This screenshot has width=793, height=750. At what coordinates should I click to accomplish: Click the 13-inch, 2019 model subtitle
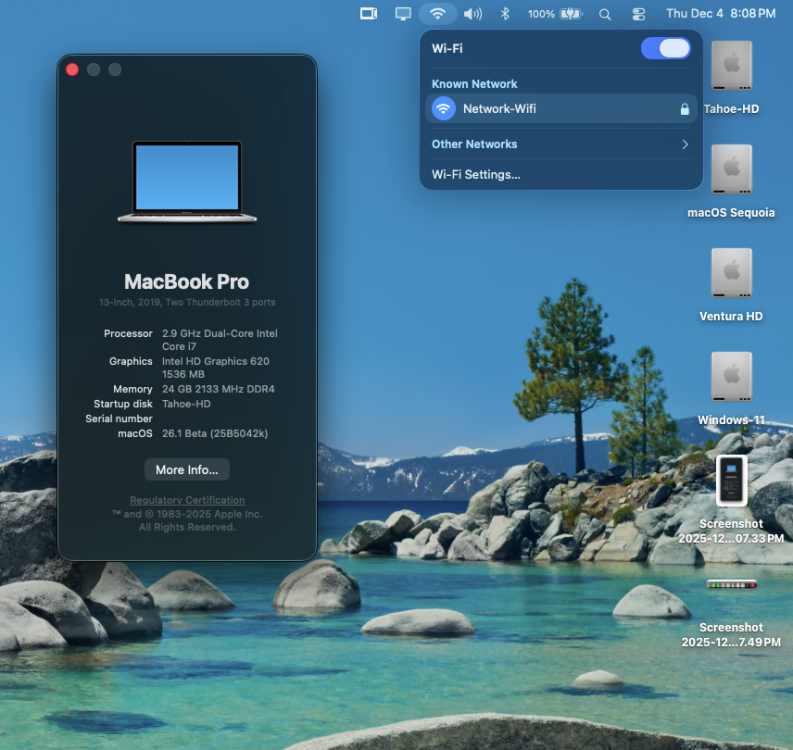(x=187, y=302)
